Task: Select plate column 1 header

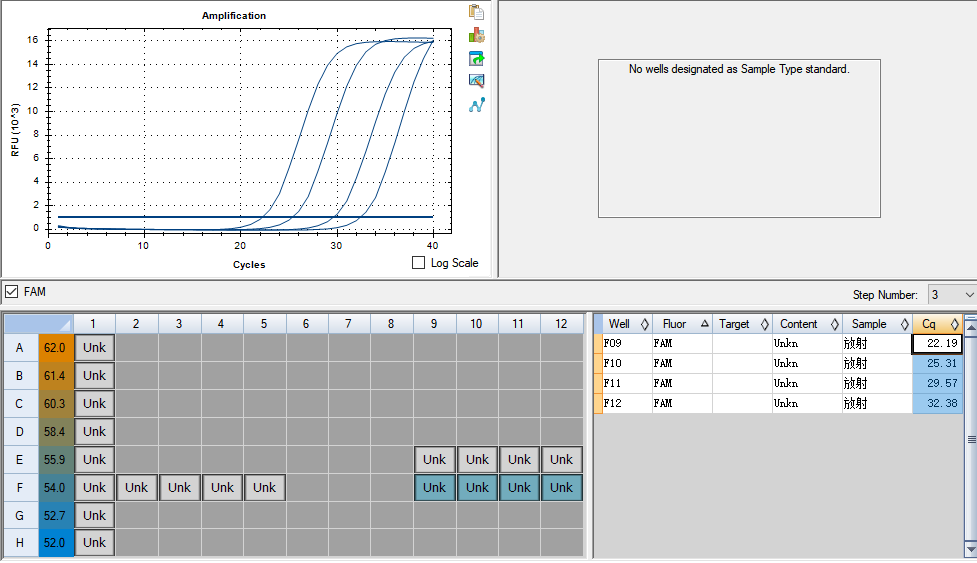Action: click(93, 324)
